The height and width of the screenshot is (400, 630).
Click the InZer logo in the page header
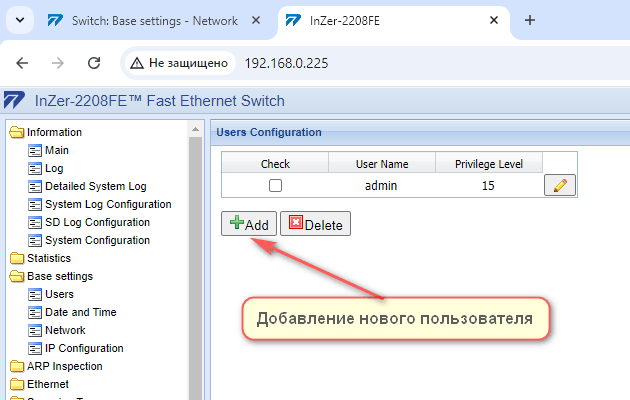coord(14,100)
